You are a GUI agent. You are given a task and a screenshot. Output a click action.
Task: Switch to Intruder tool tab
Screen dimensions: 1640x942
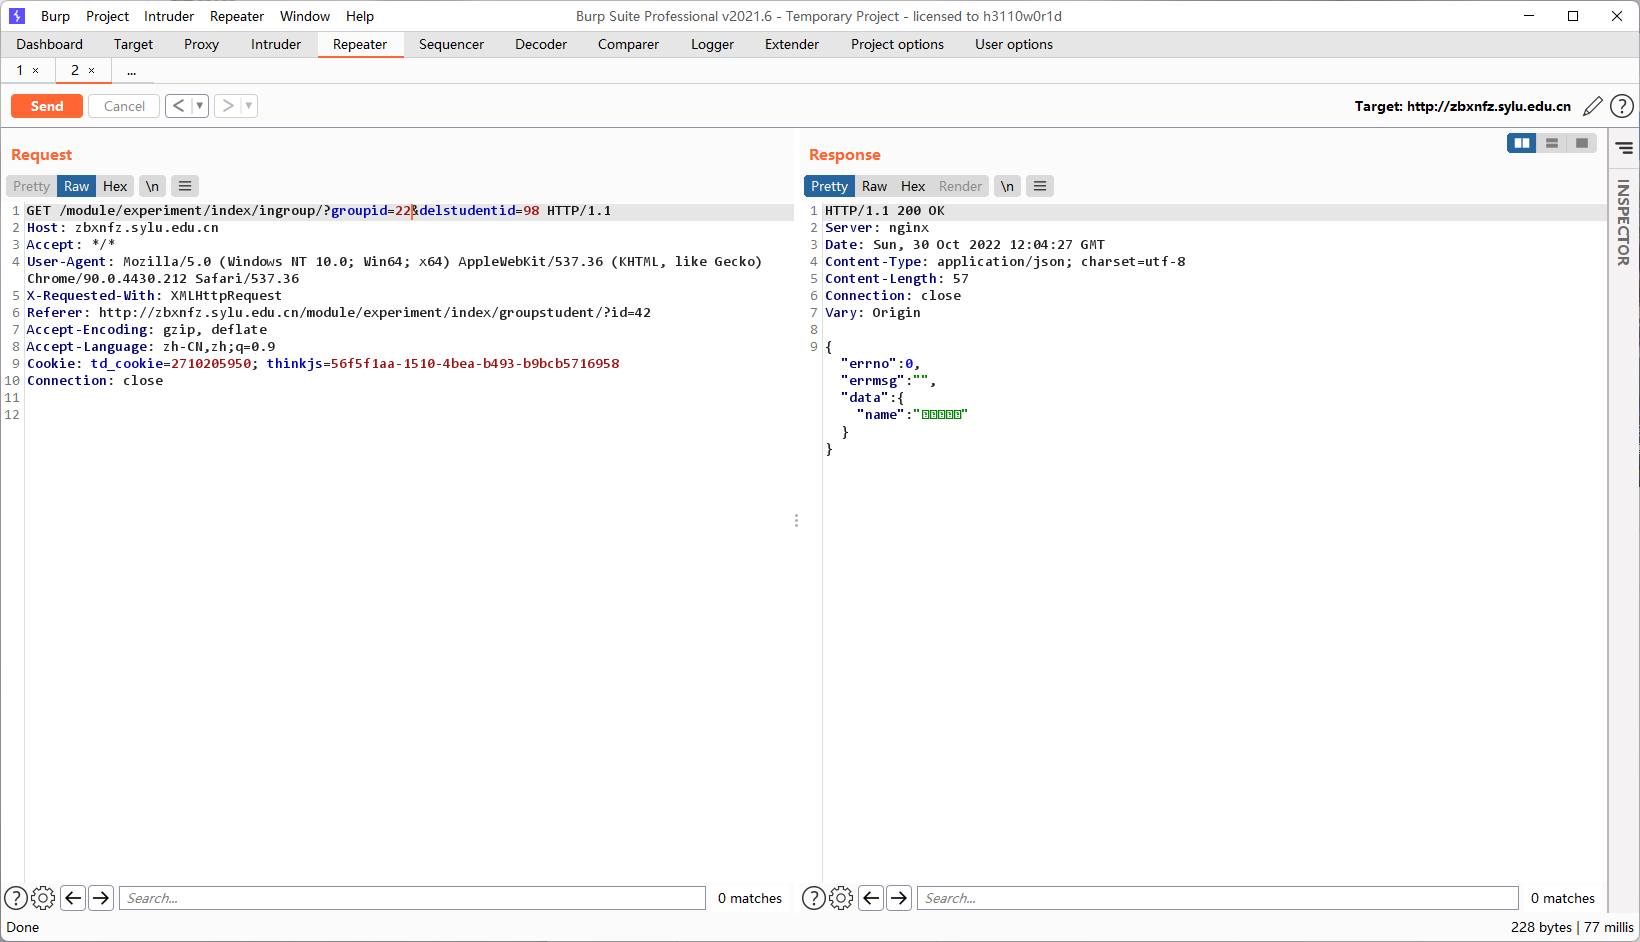click(276, 44)
